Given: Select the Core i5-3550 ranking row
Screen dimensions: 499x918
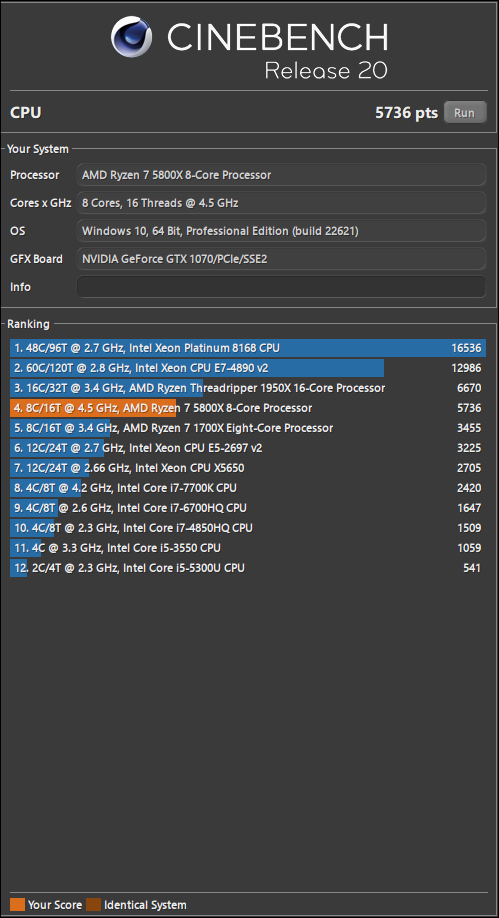Looking at the screenshot, I should point(248,548).
